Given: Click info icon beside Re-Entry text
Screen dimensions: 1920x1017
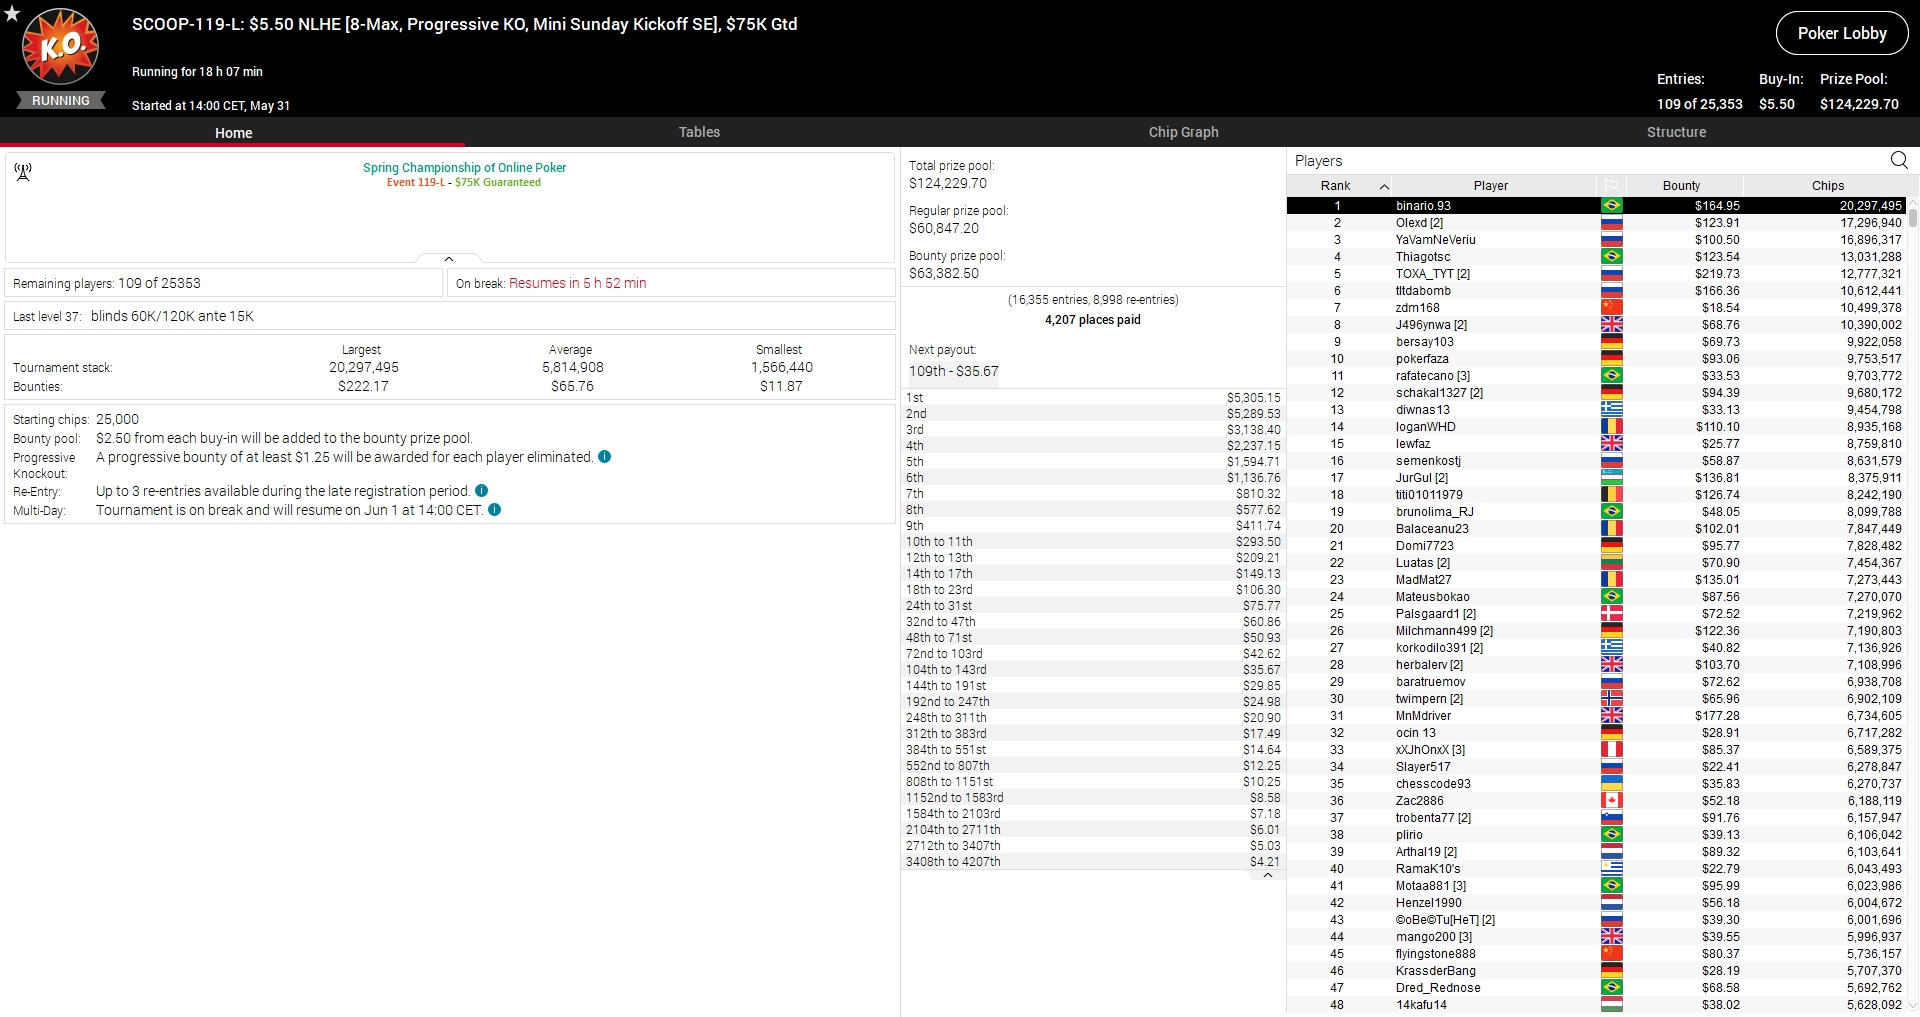Looking at the screenshot, I should tap(481, 491).
